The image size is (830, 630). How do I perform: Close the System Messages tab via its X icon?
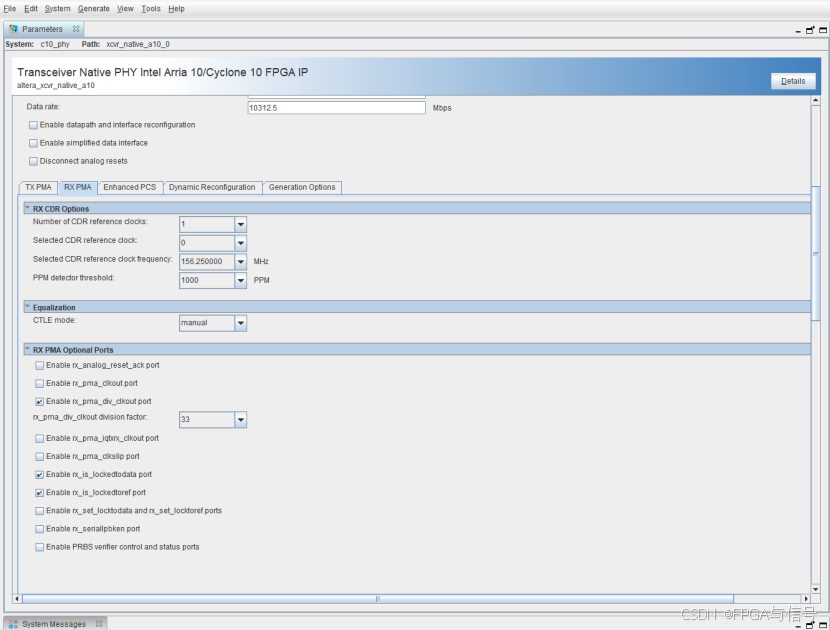[x=99, y=623]
